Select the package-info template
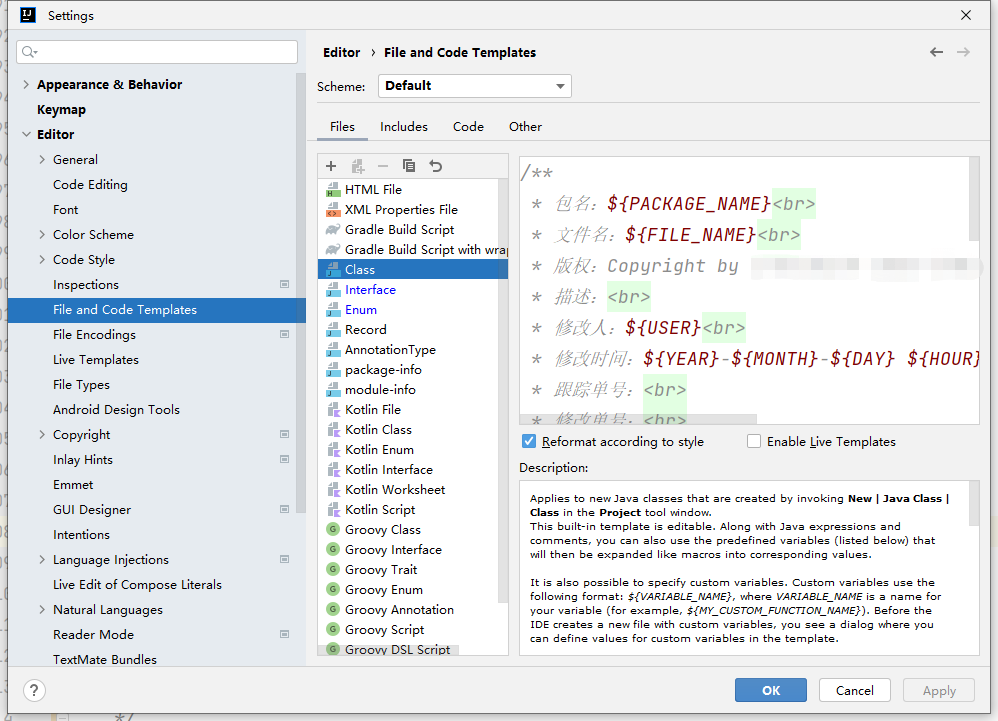Image resolution: width=998 pixels, height=721 pixels. click(x=383, y=369)
